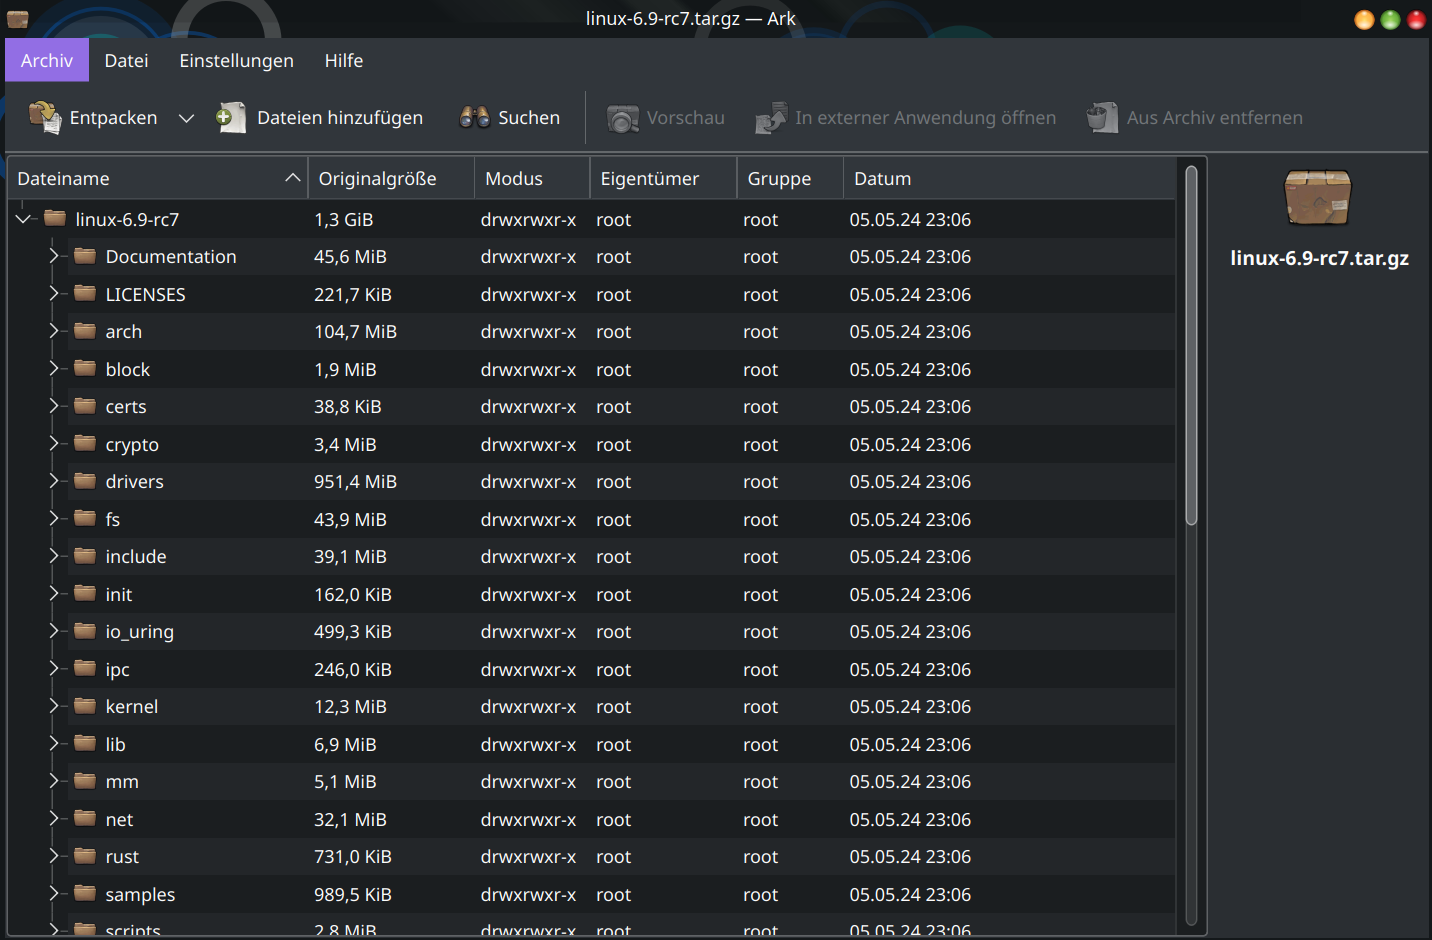Click the Documentation folder icon

tap(84, 256)
